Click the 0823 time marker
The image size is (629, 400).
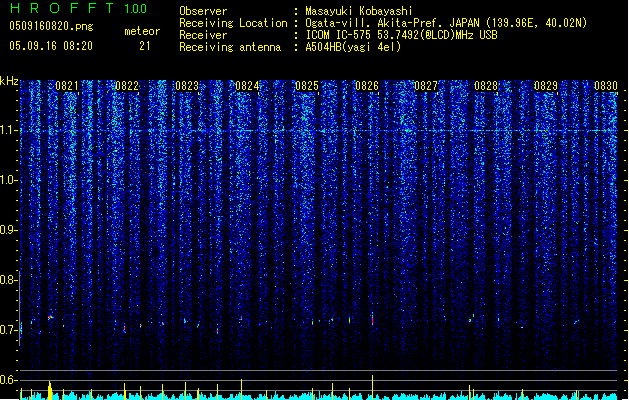(187, 86)
